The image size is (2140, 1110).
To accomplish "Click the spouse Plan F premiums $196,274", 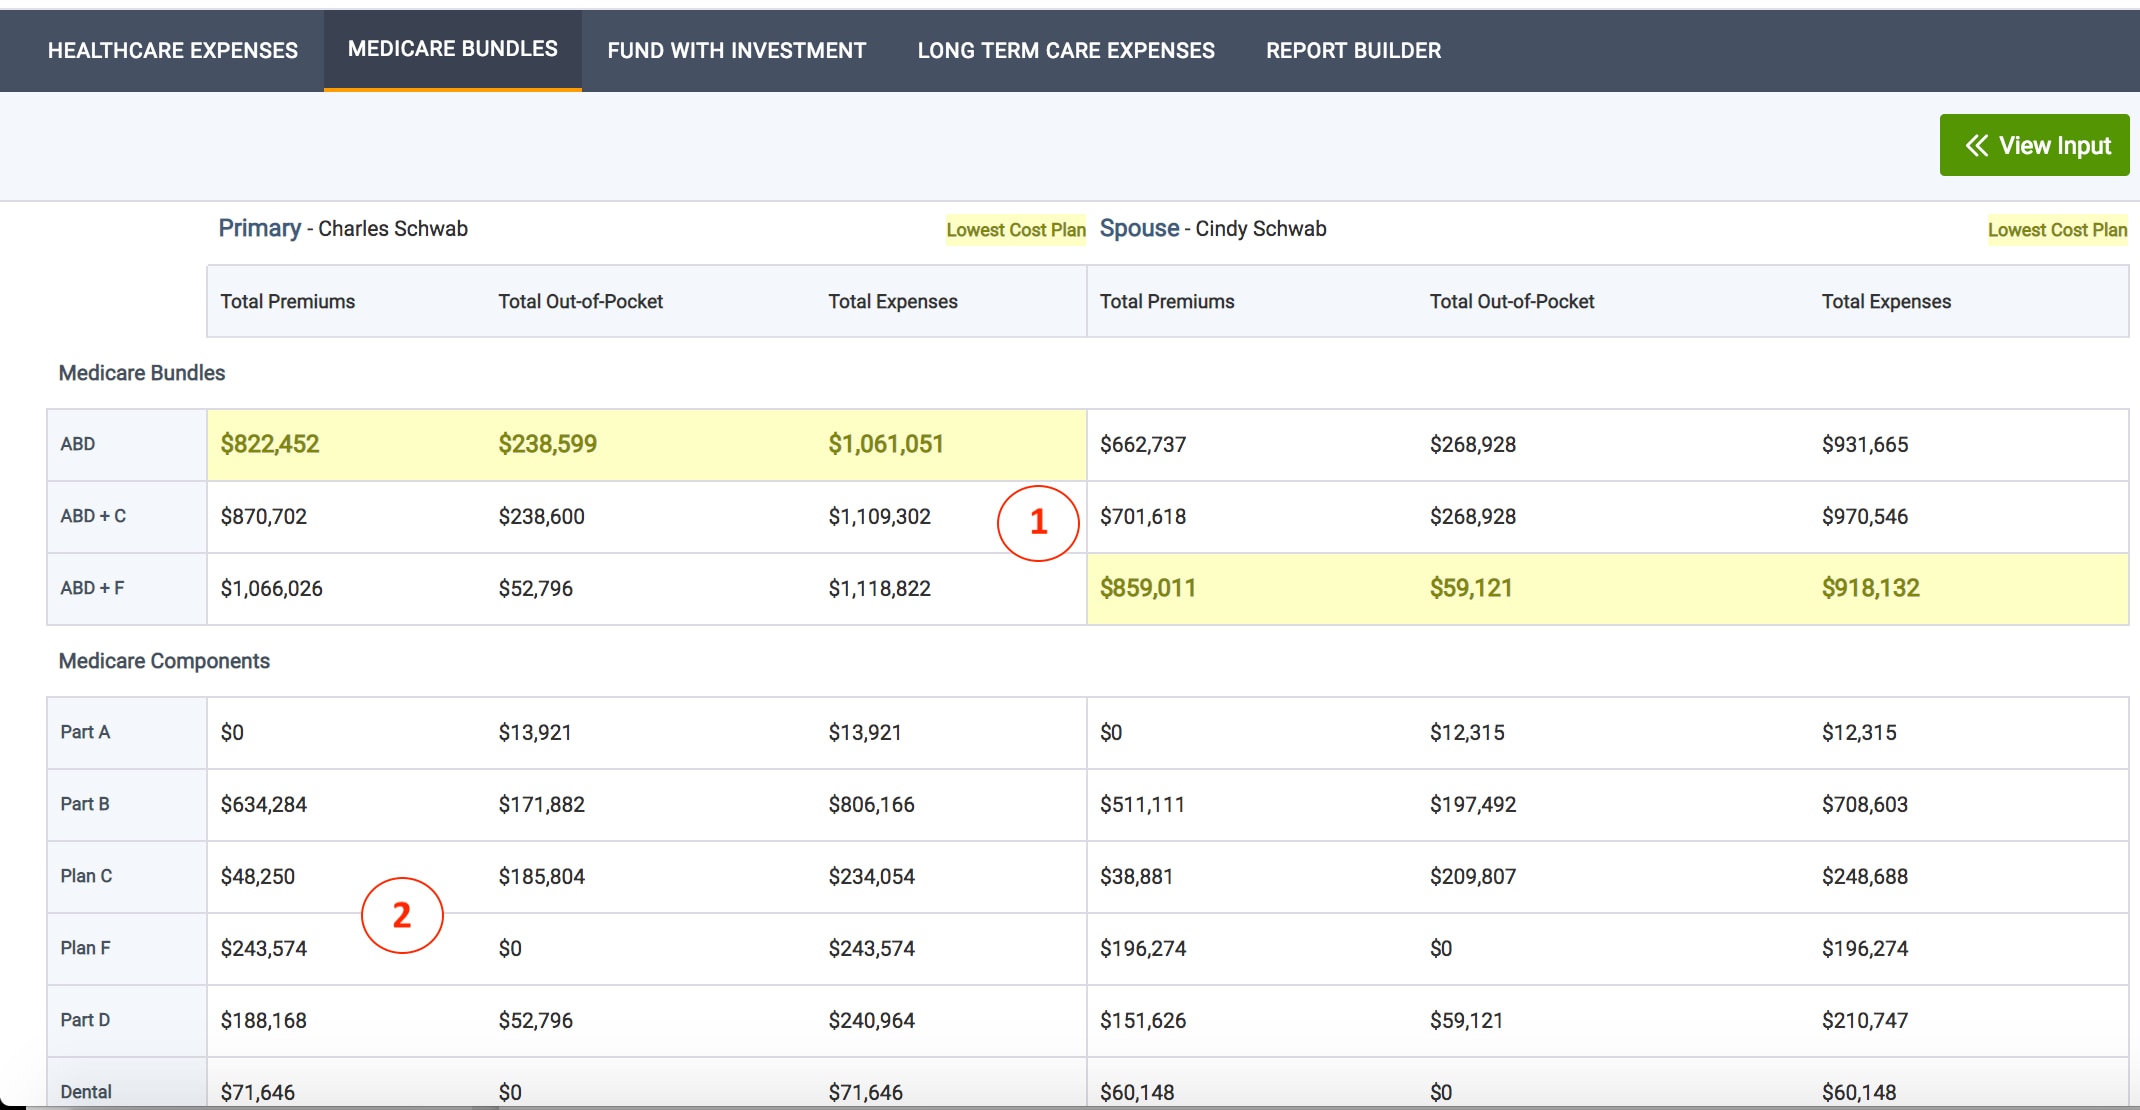I will [1143, 948].
